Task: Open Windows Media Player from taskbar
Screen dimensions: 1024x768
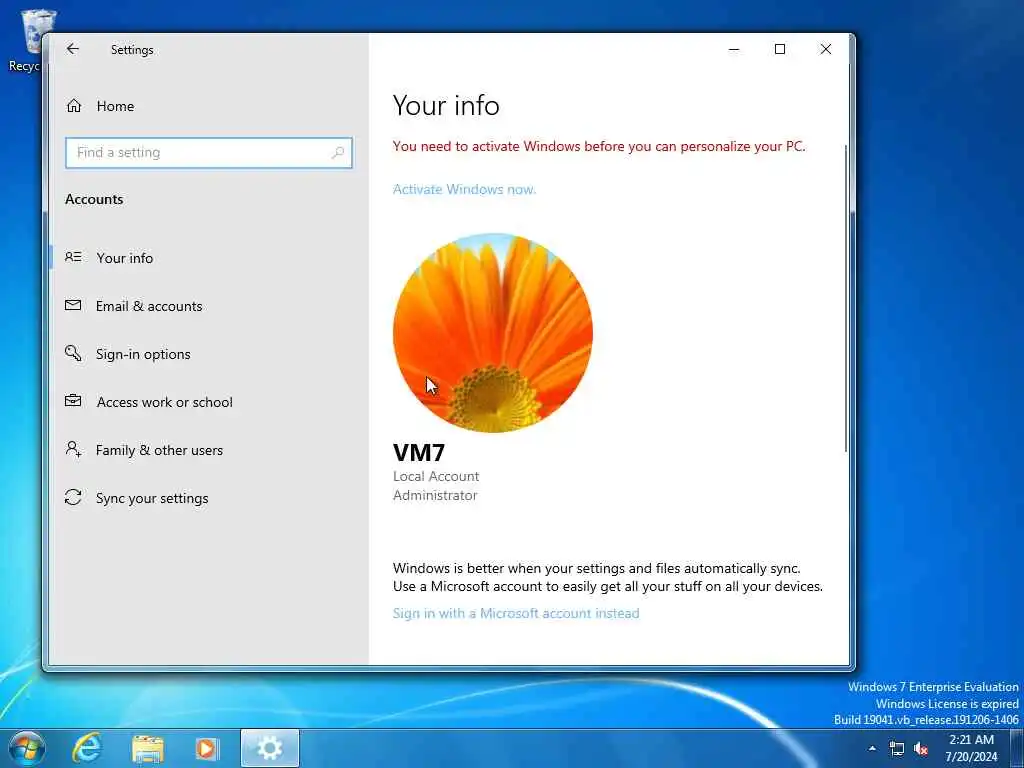Action: click(207, 748)
